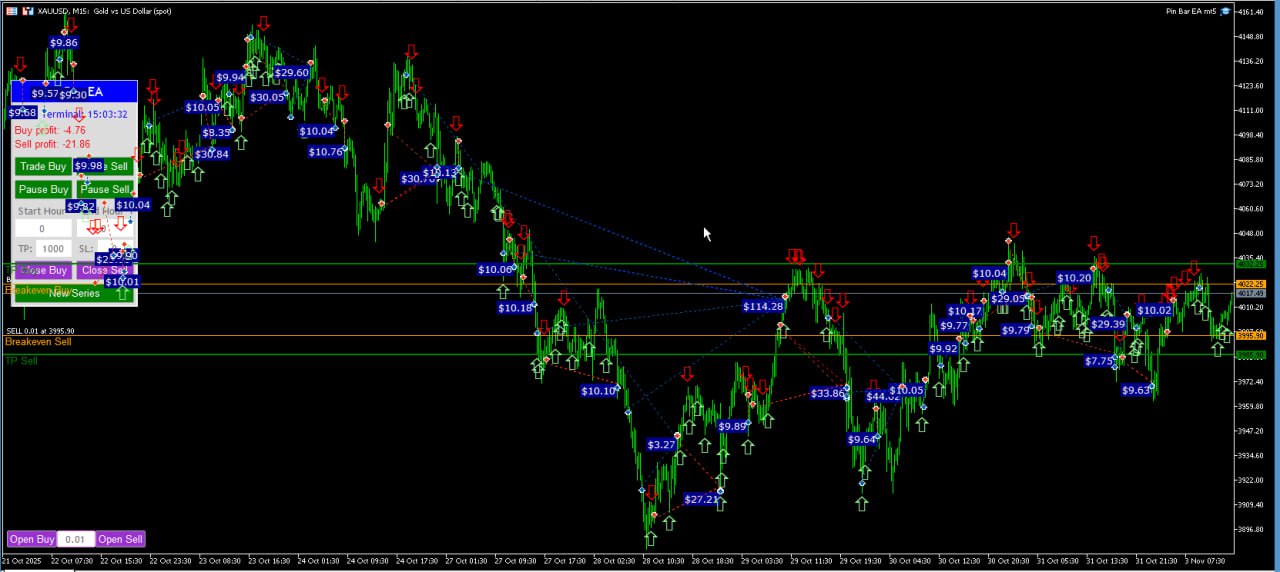Screen dimensions: 1280x572
Task: Select the SELL 0.01 at 3995.90 order label
Action: point(40,331)
